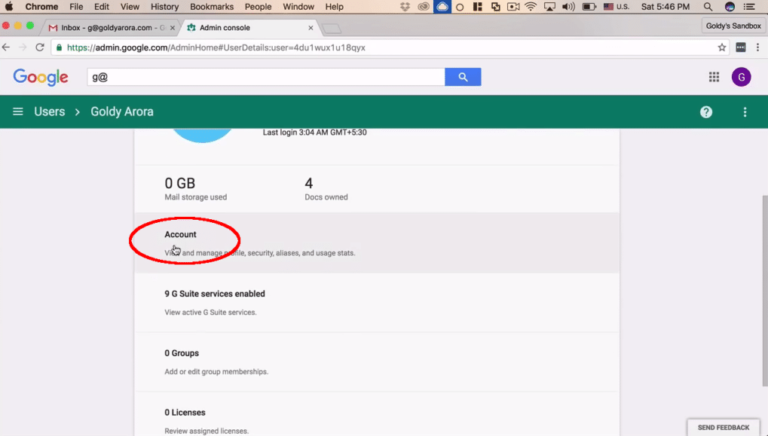Click the user profile picture circle

(x=202, y=136)
